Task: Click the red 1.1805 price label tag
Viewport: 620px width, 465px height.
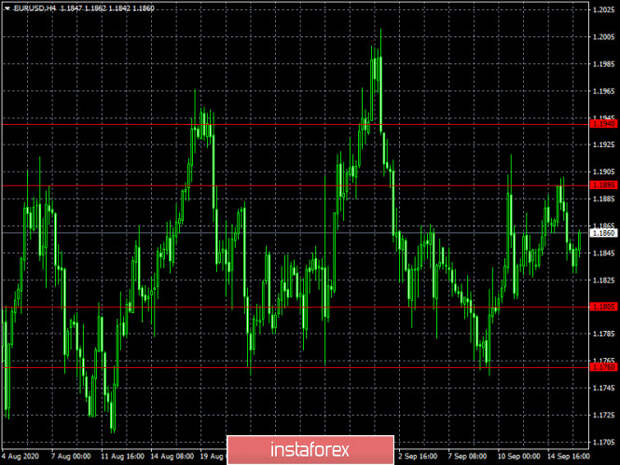Action: [x=604, y=306]
